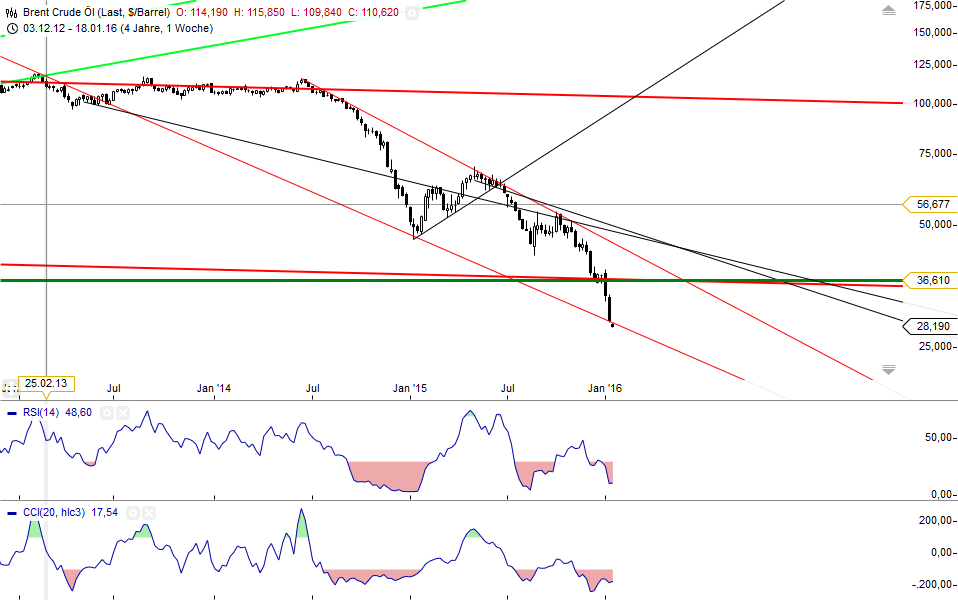
Task: Open the 25.02.13 date label flag
Action: pyautogui.click(x=46, y=383)
